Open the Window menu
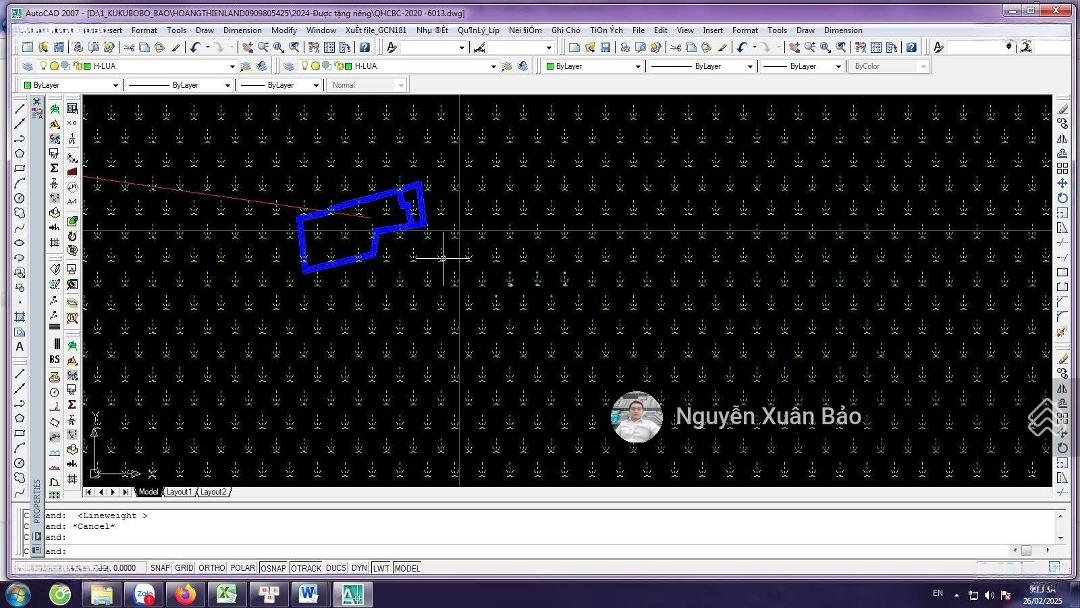The height and width of the screenshot is (608, 1080). point(321,30)
